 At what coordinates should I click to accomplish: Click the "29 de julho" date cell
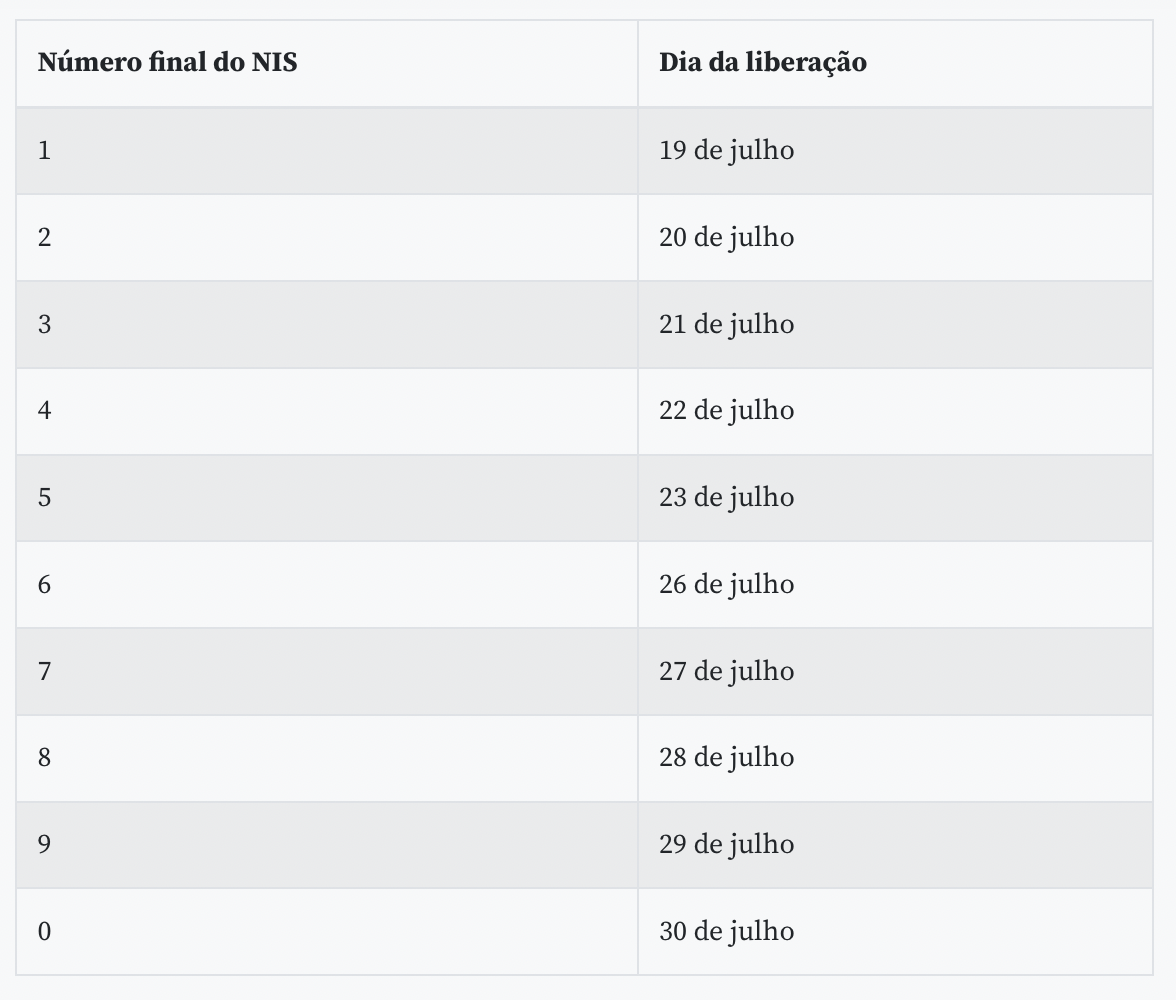tap(727, 845)
